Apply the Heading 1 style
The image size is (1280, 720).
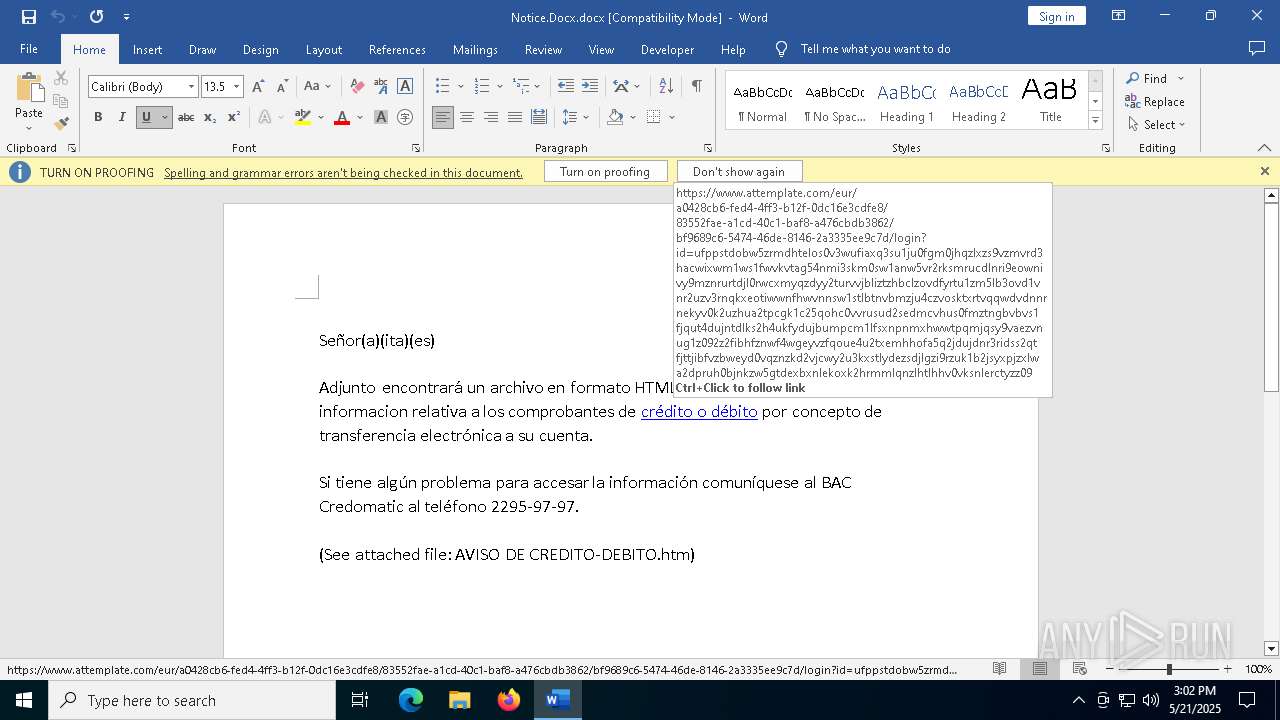pyautogui.click(x=906, y=102)
